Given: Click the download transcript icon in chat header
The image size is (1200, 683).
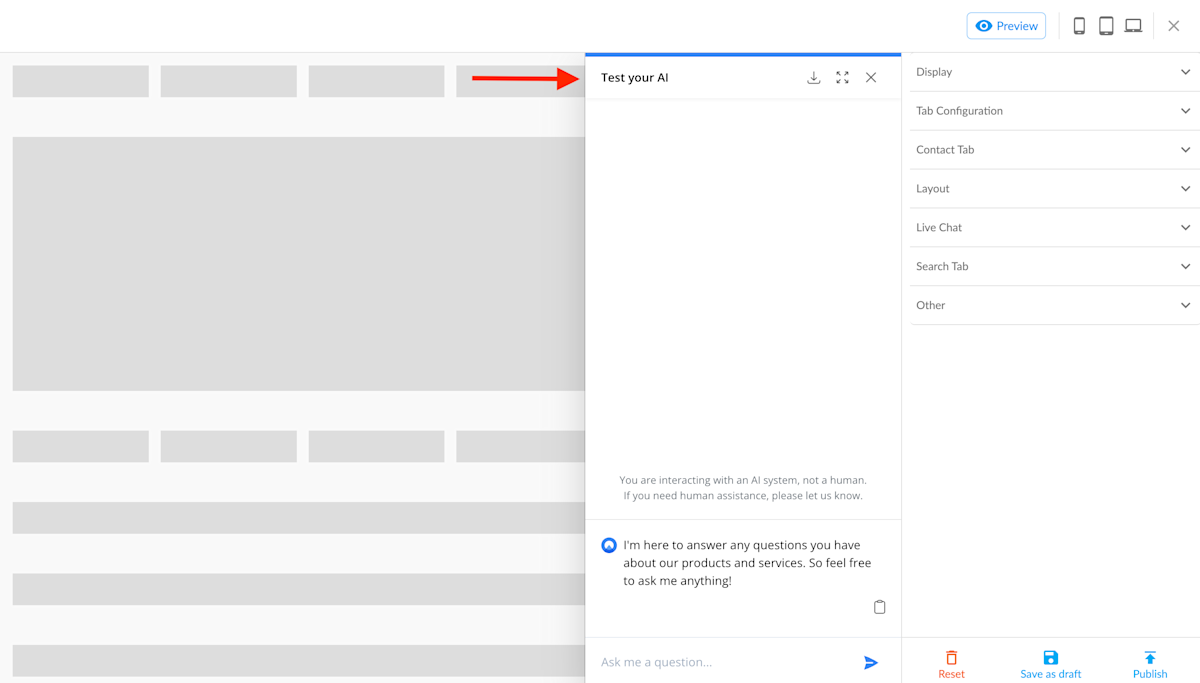Looking at the screenshot, I should pyautogui.click(x=814, y=77).
